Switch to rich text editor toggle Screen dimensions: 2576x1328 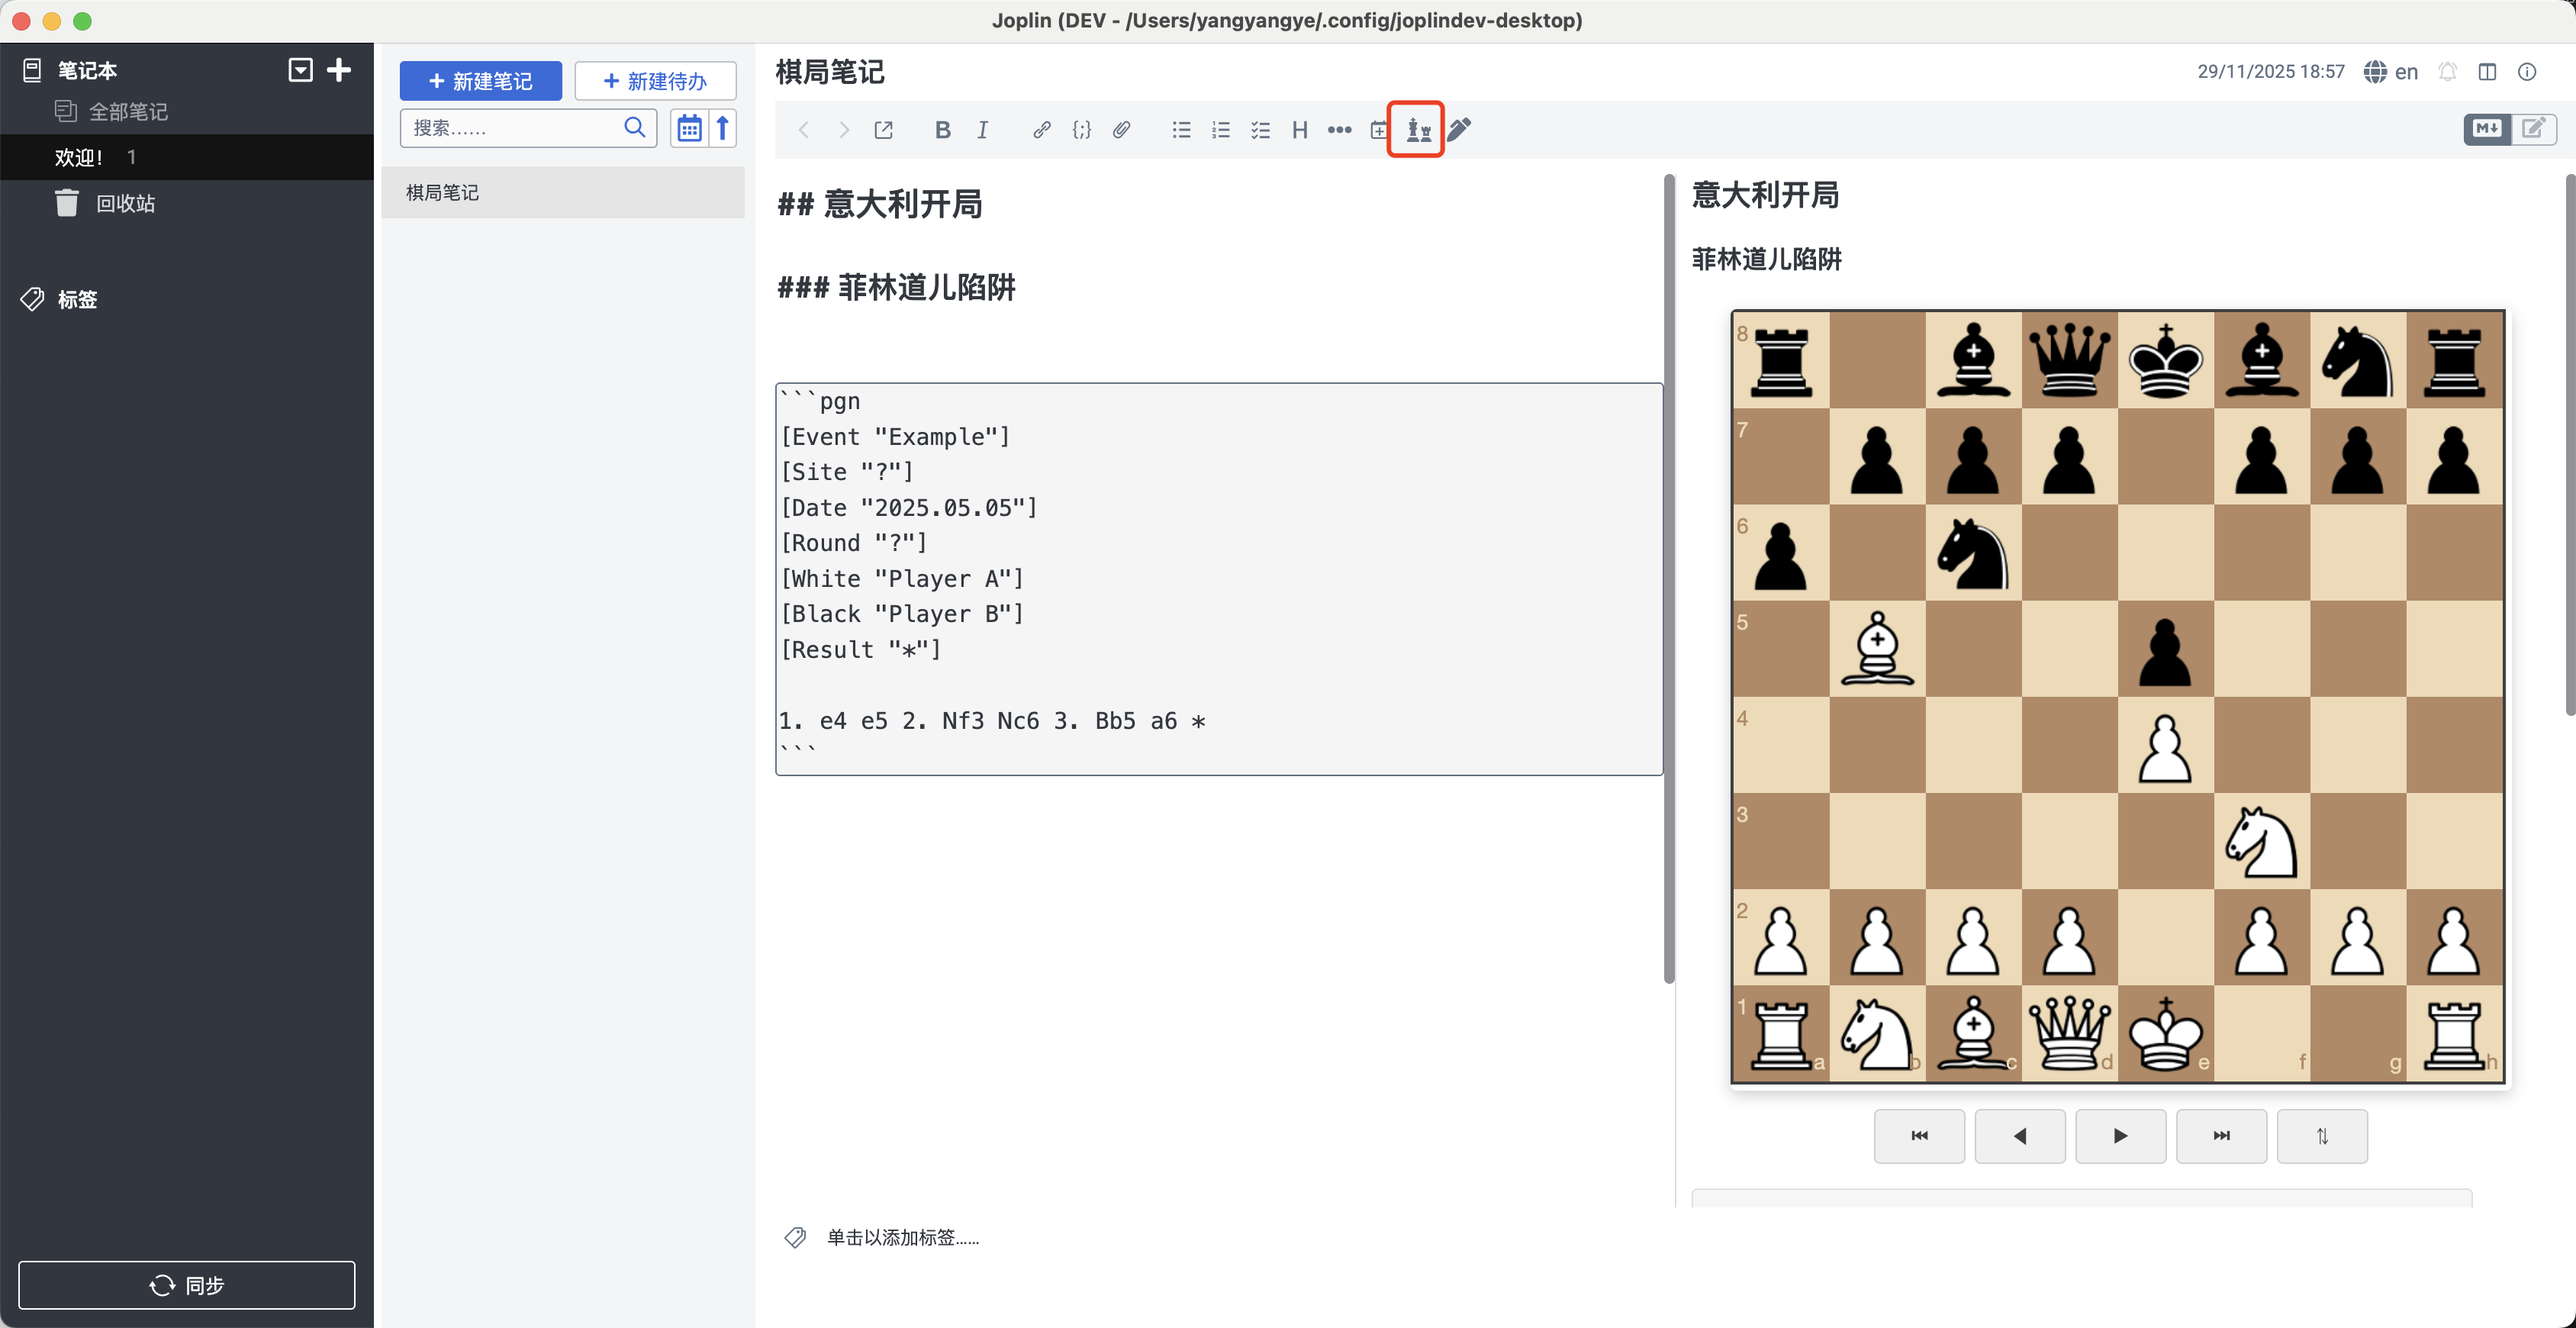(x=2534, y=128)
